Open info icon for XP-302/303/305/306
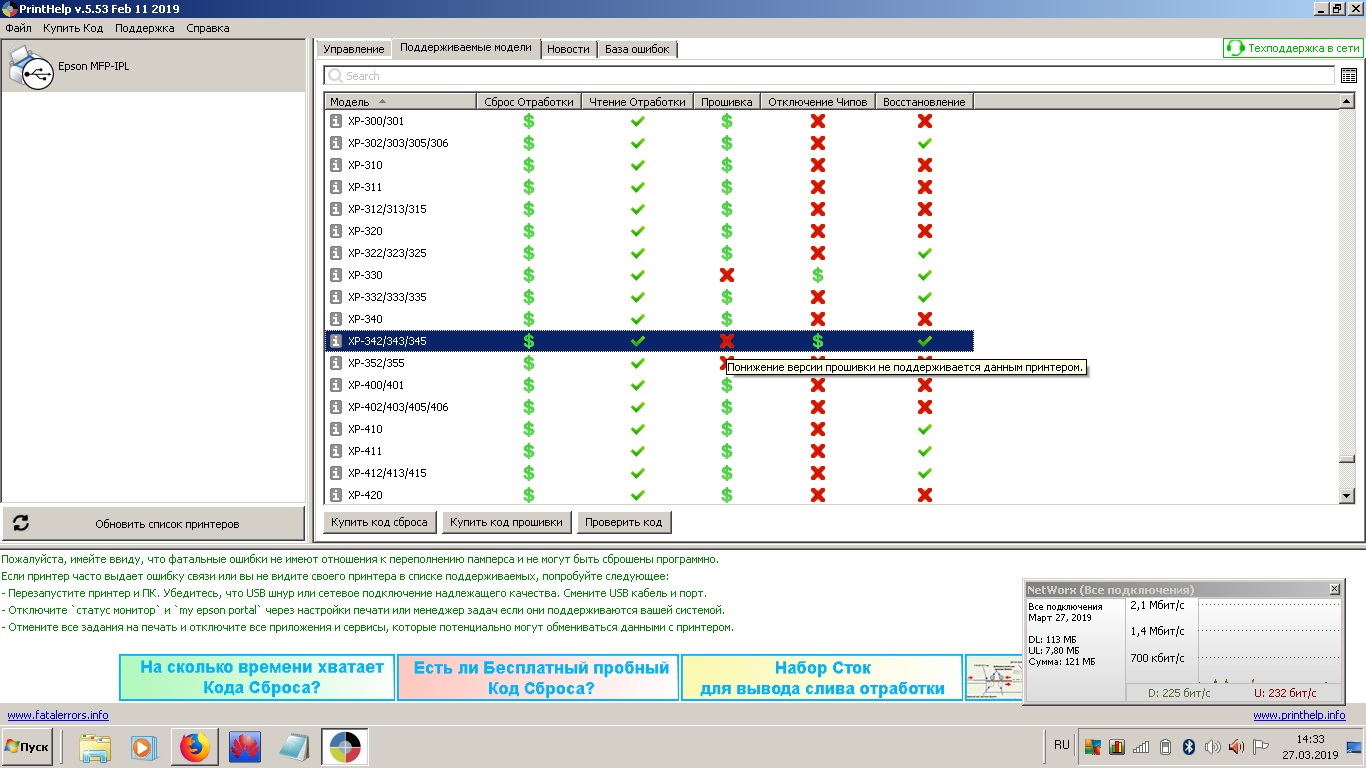The image size is (1366, 768). (x=336, y=143)
